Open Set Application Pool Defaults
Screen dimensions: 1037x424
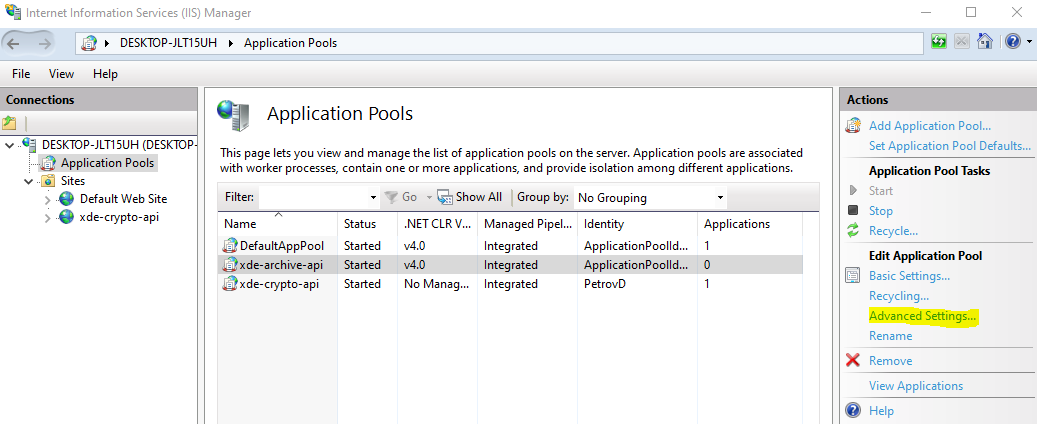click(x=950, y=146)
